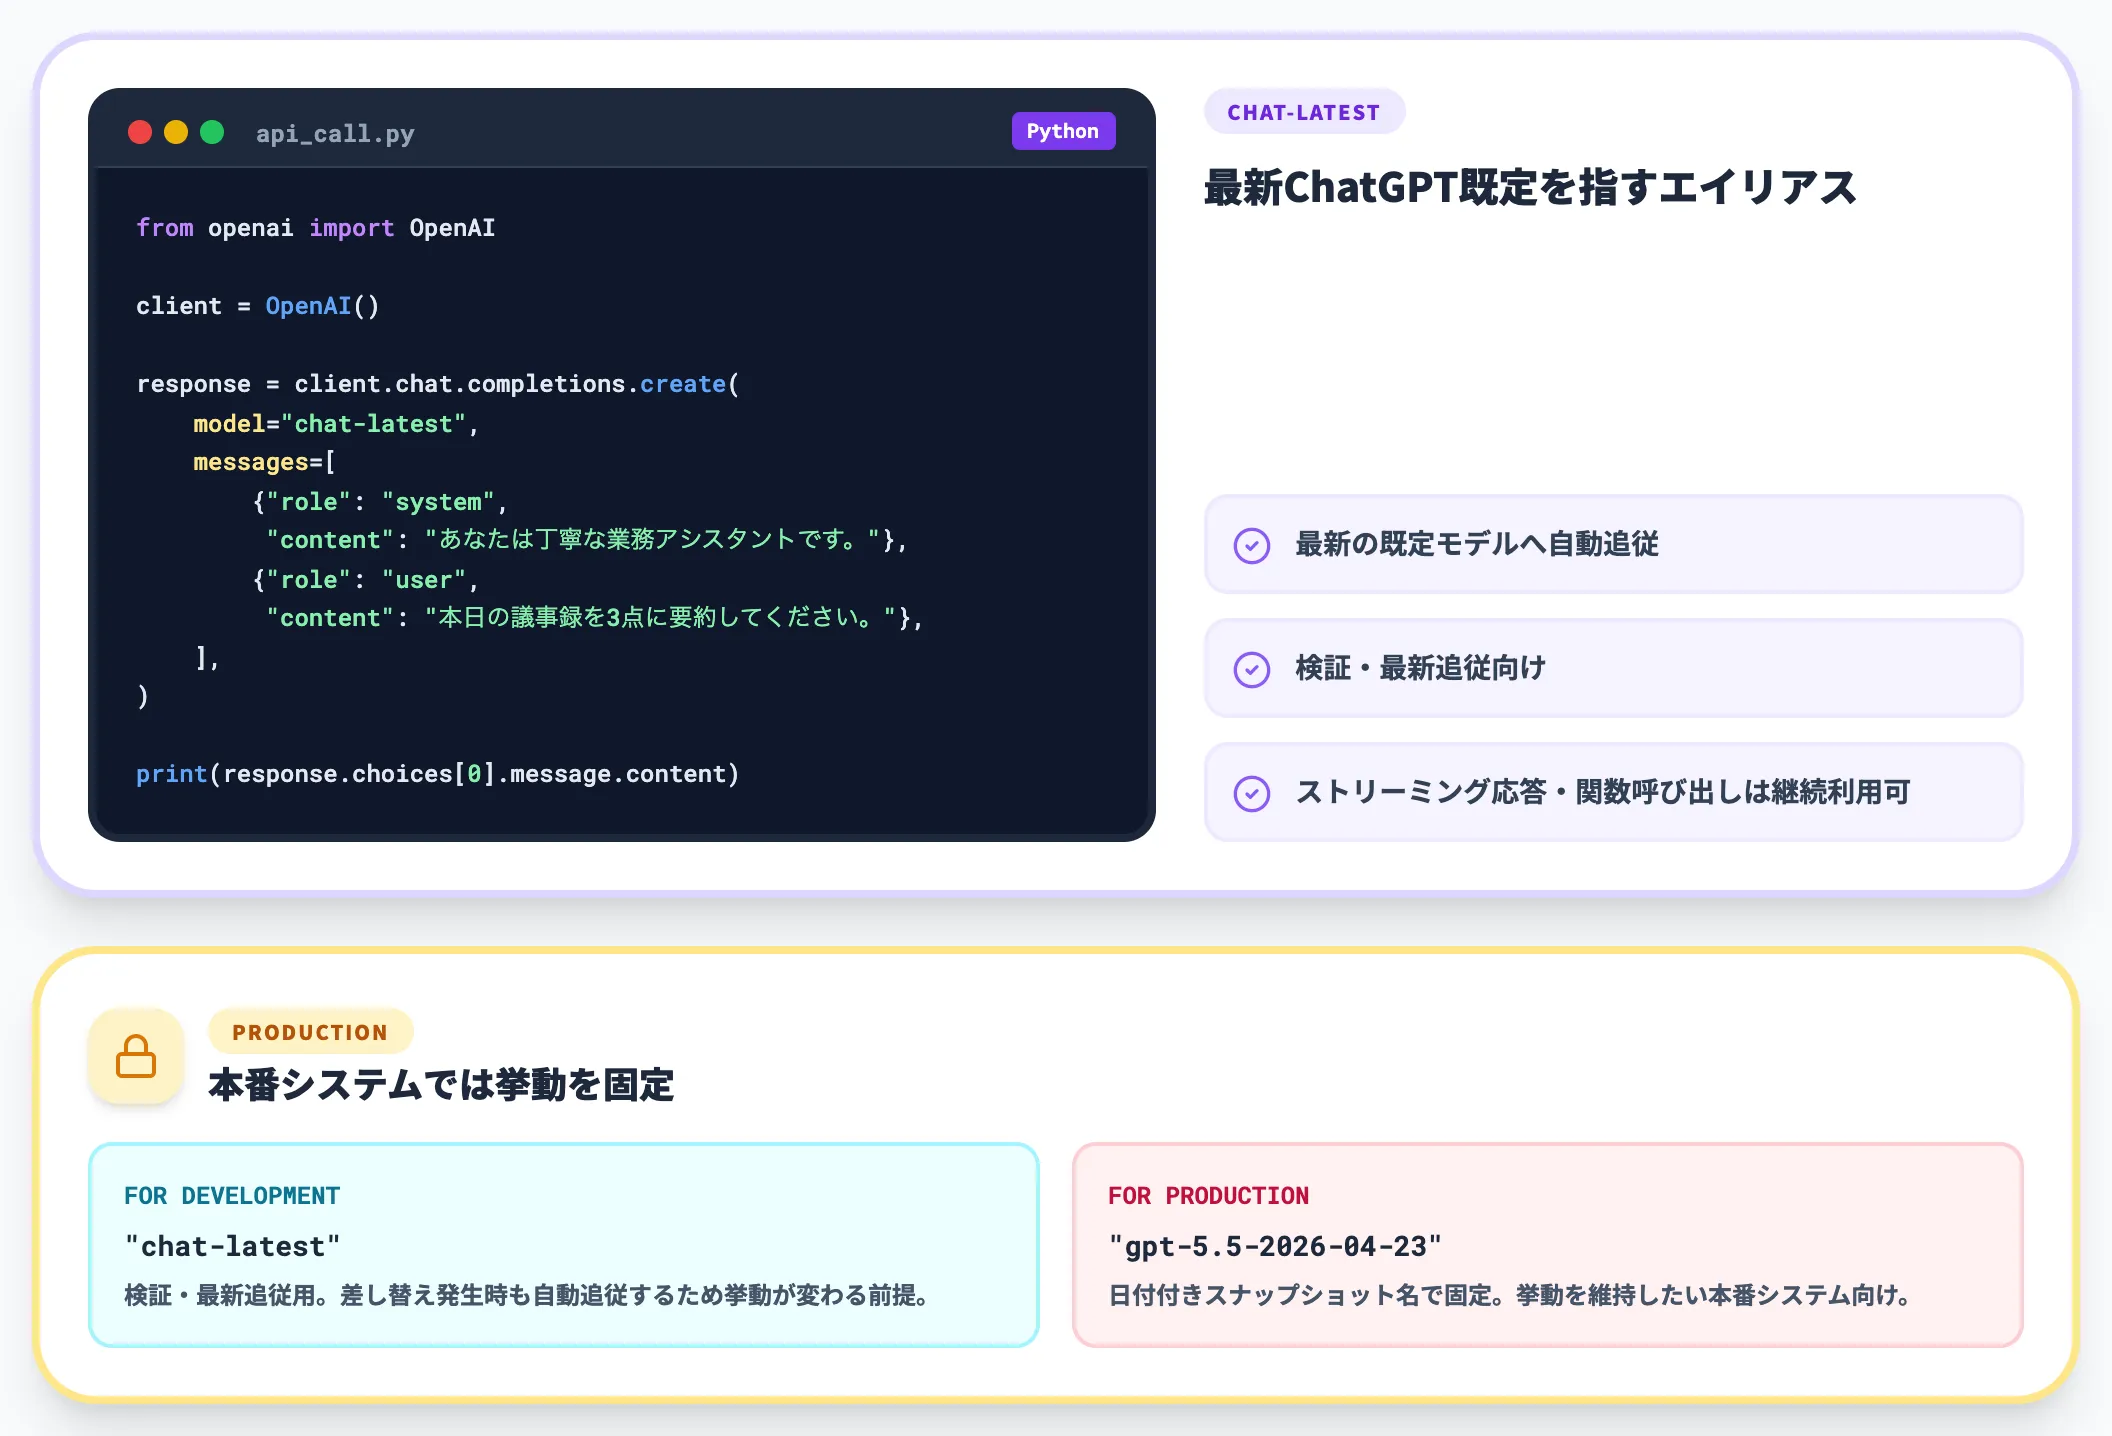Click check icon beside ストリーミング応答 item
Image resolution: width=2112 pixels, height=1436 pixels.
coord(1252,793)
